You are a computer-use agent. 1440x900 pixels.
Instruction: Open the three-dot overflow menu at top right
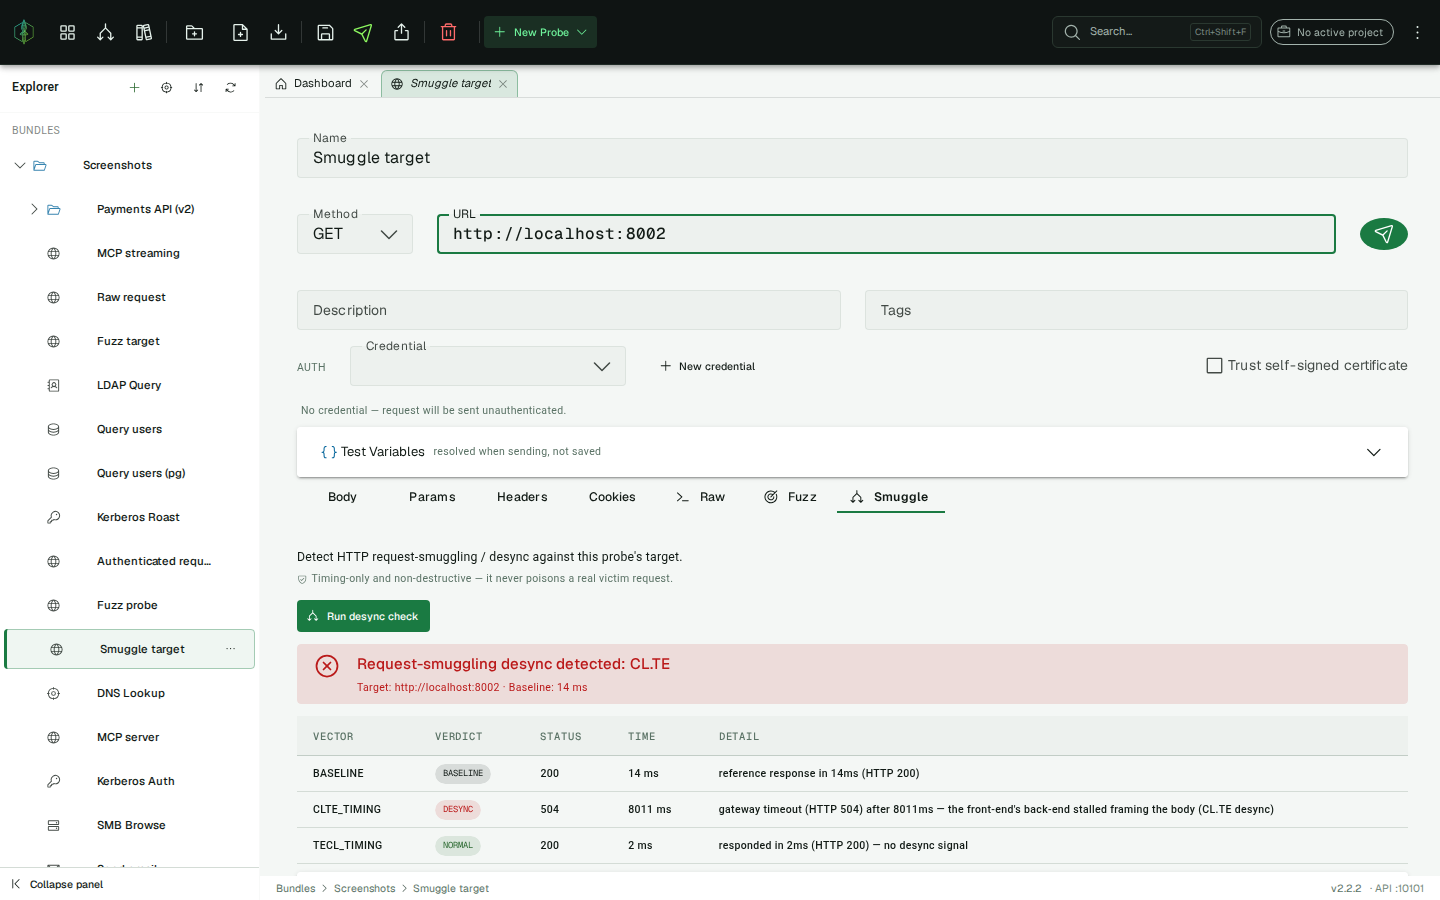pyautogui.click(x=1417, y=32)
